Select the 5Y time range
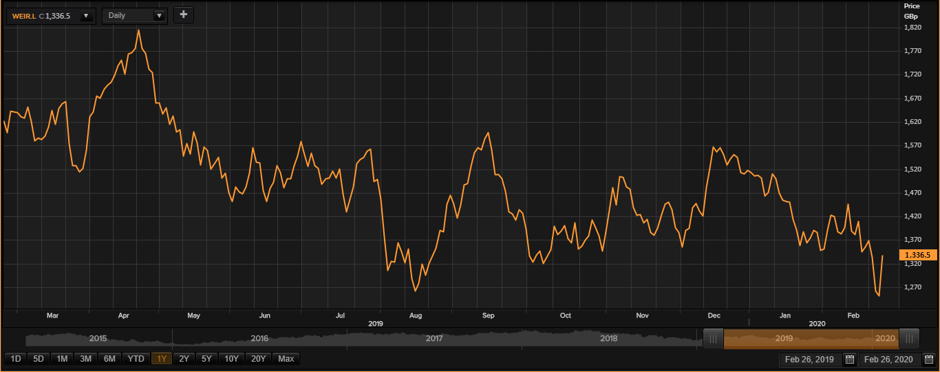 207,359
